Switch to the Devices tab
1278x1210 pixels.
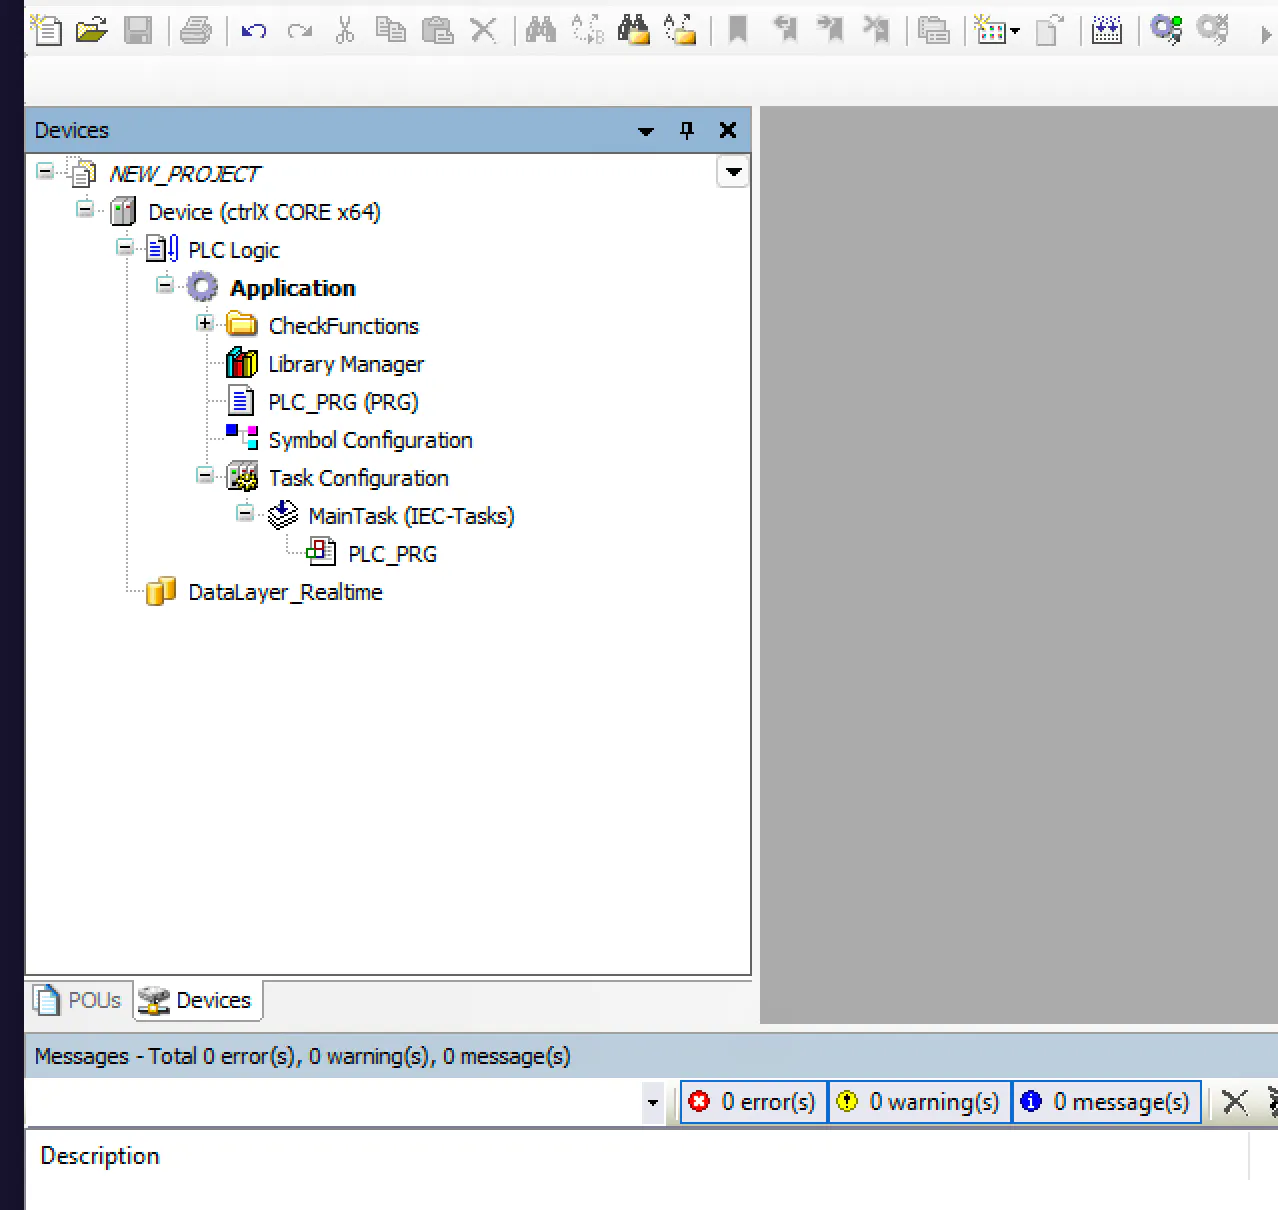click(x=197, y=1000)
